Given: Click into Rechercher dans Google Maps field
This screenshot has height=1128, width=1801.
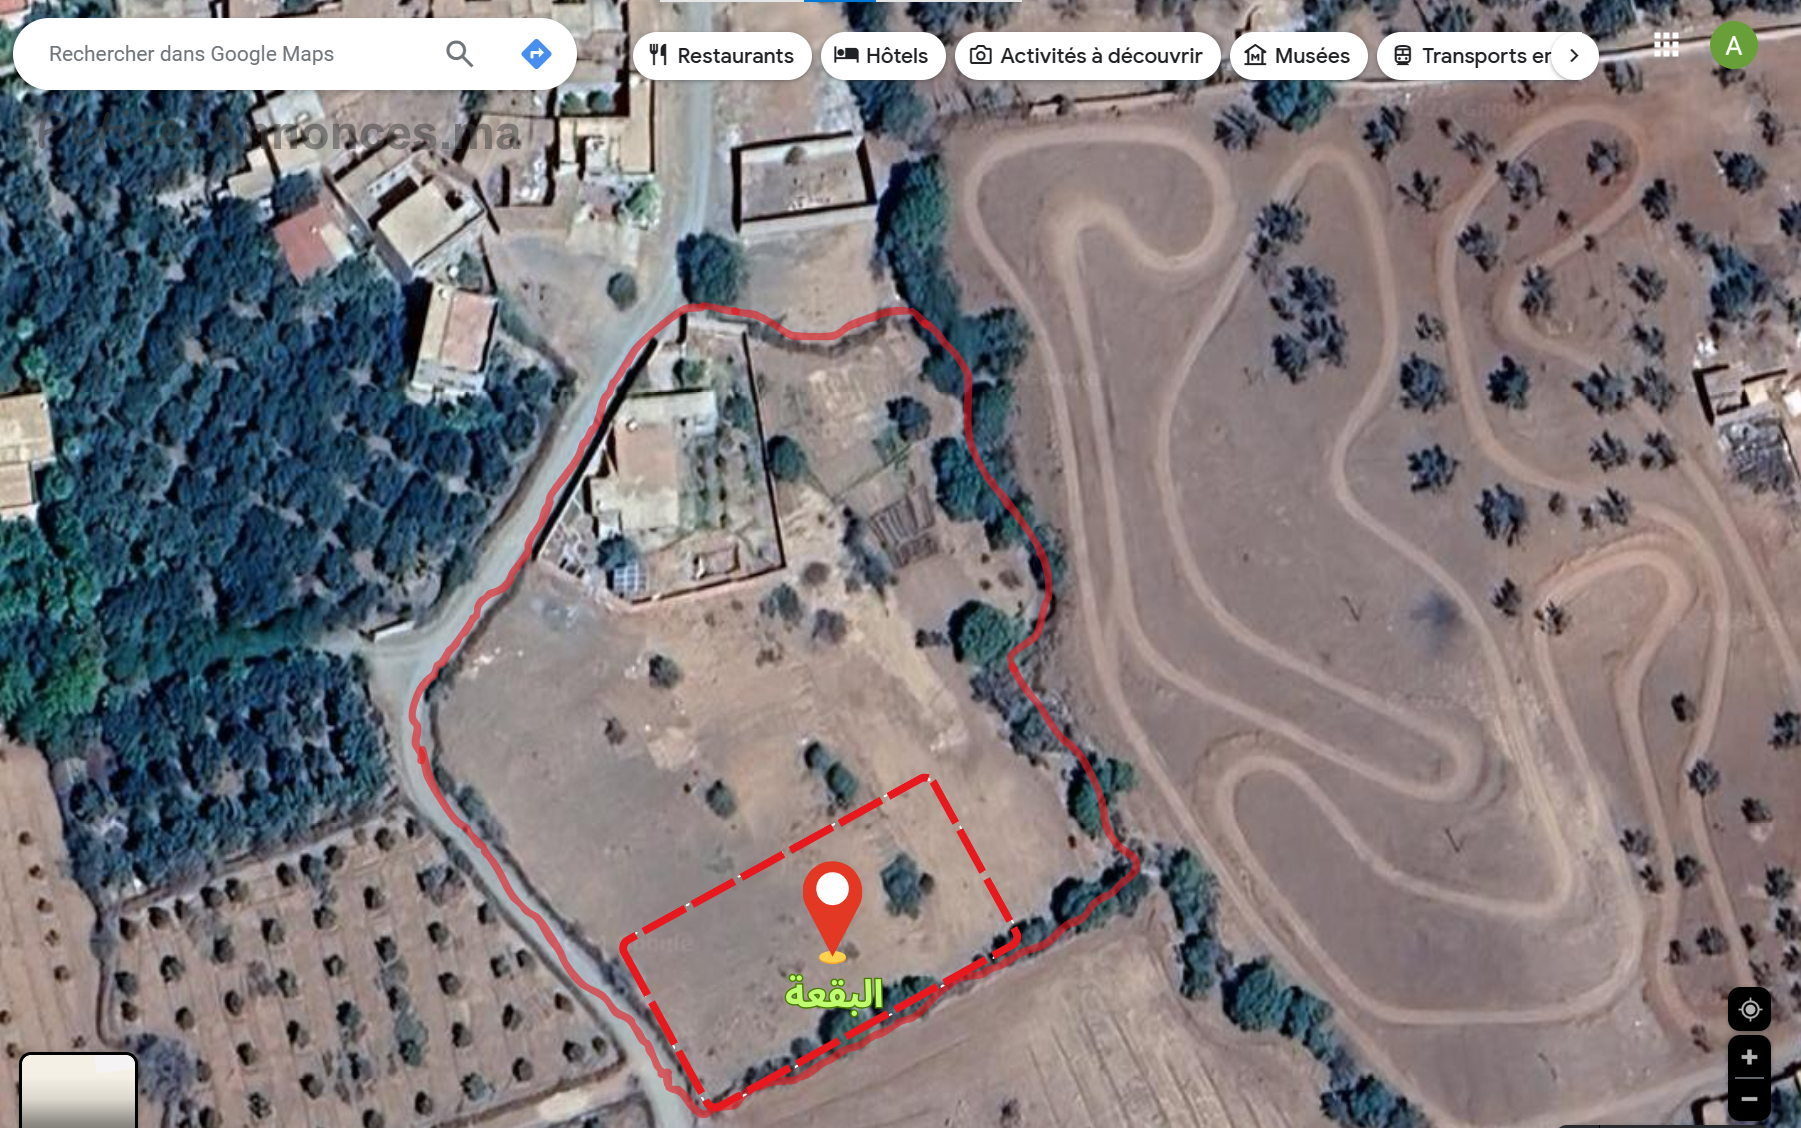Looking at the screenshot, I should point(240,54).
